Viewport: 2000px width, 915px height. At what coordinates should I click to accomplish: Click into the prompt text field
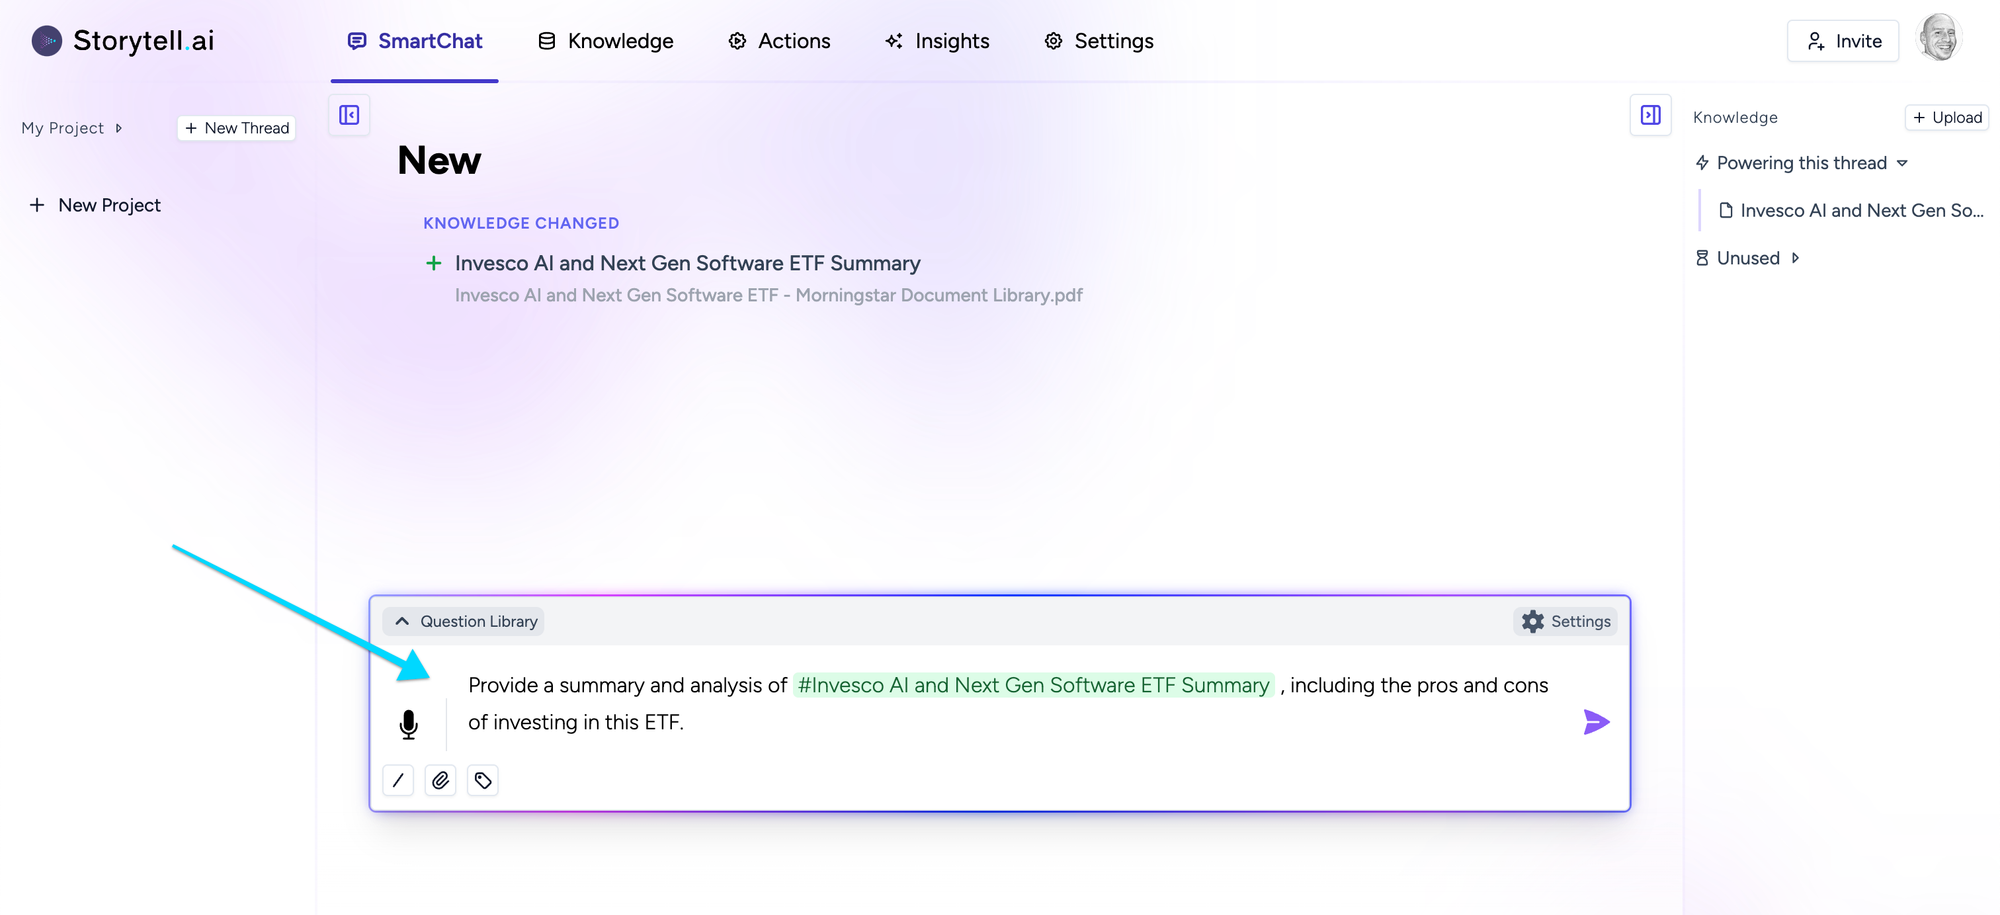tap(1010, 703)
